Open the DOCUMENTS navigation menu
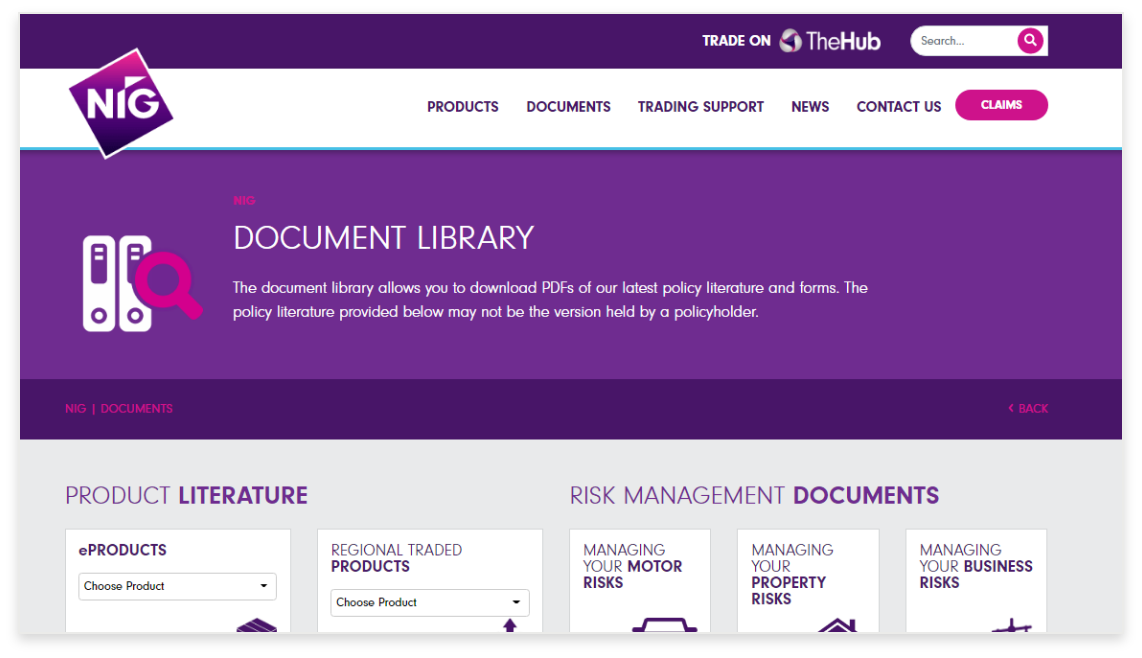This screenshot has height=658, width=1142. pos(568,106)
